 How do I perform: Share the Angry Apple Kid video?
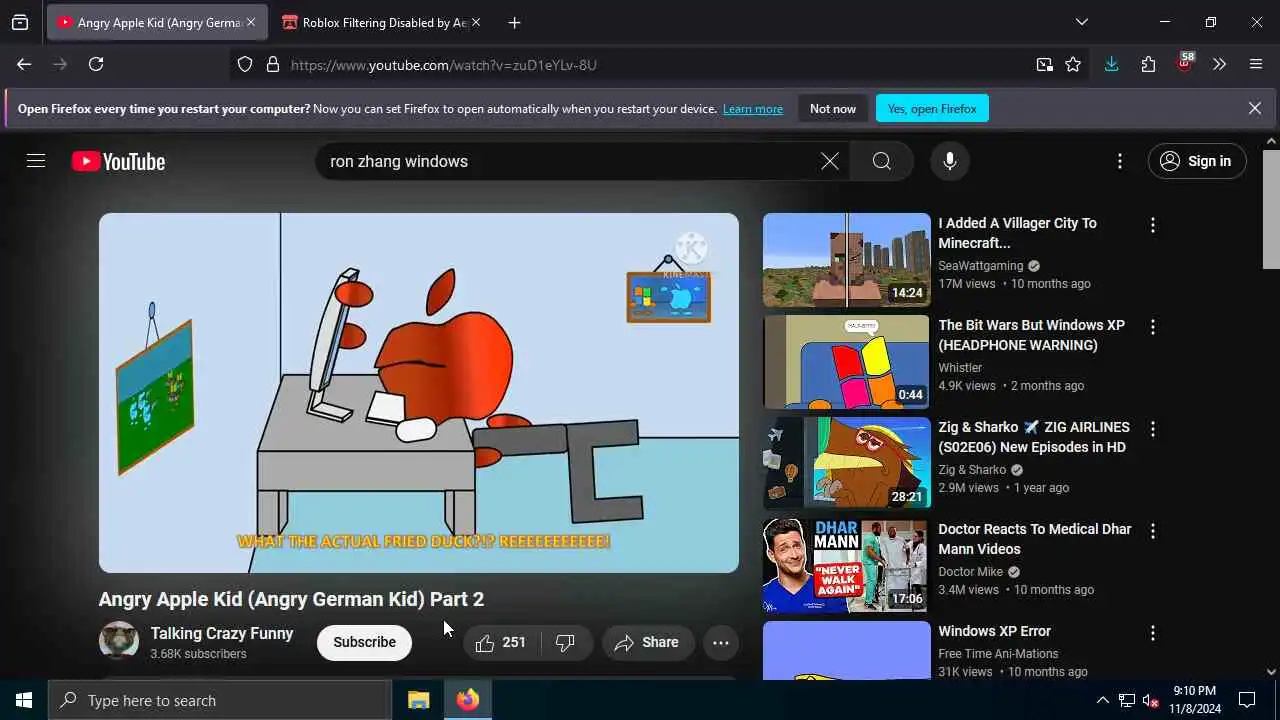(x=647, y=643)
